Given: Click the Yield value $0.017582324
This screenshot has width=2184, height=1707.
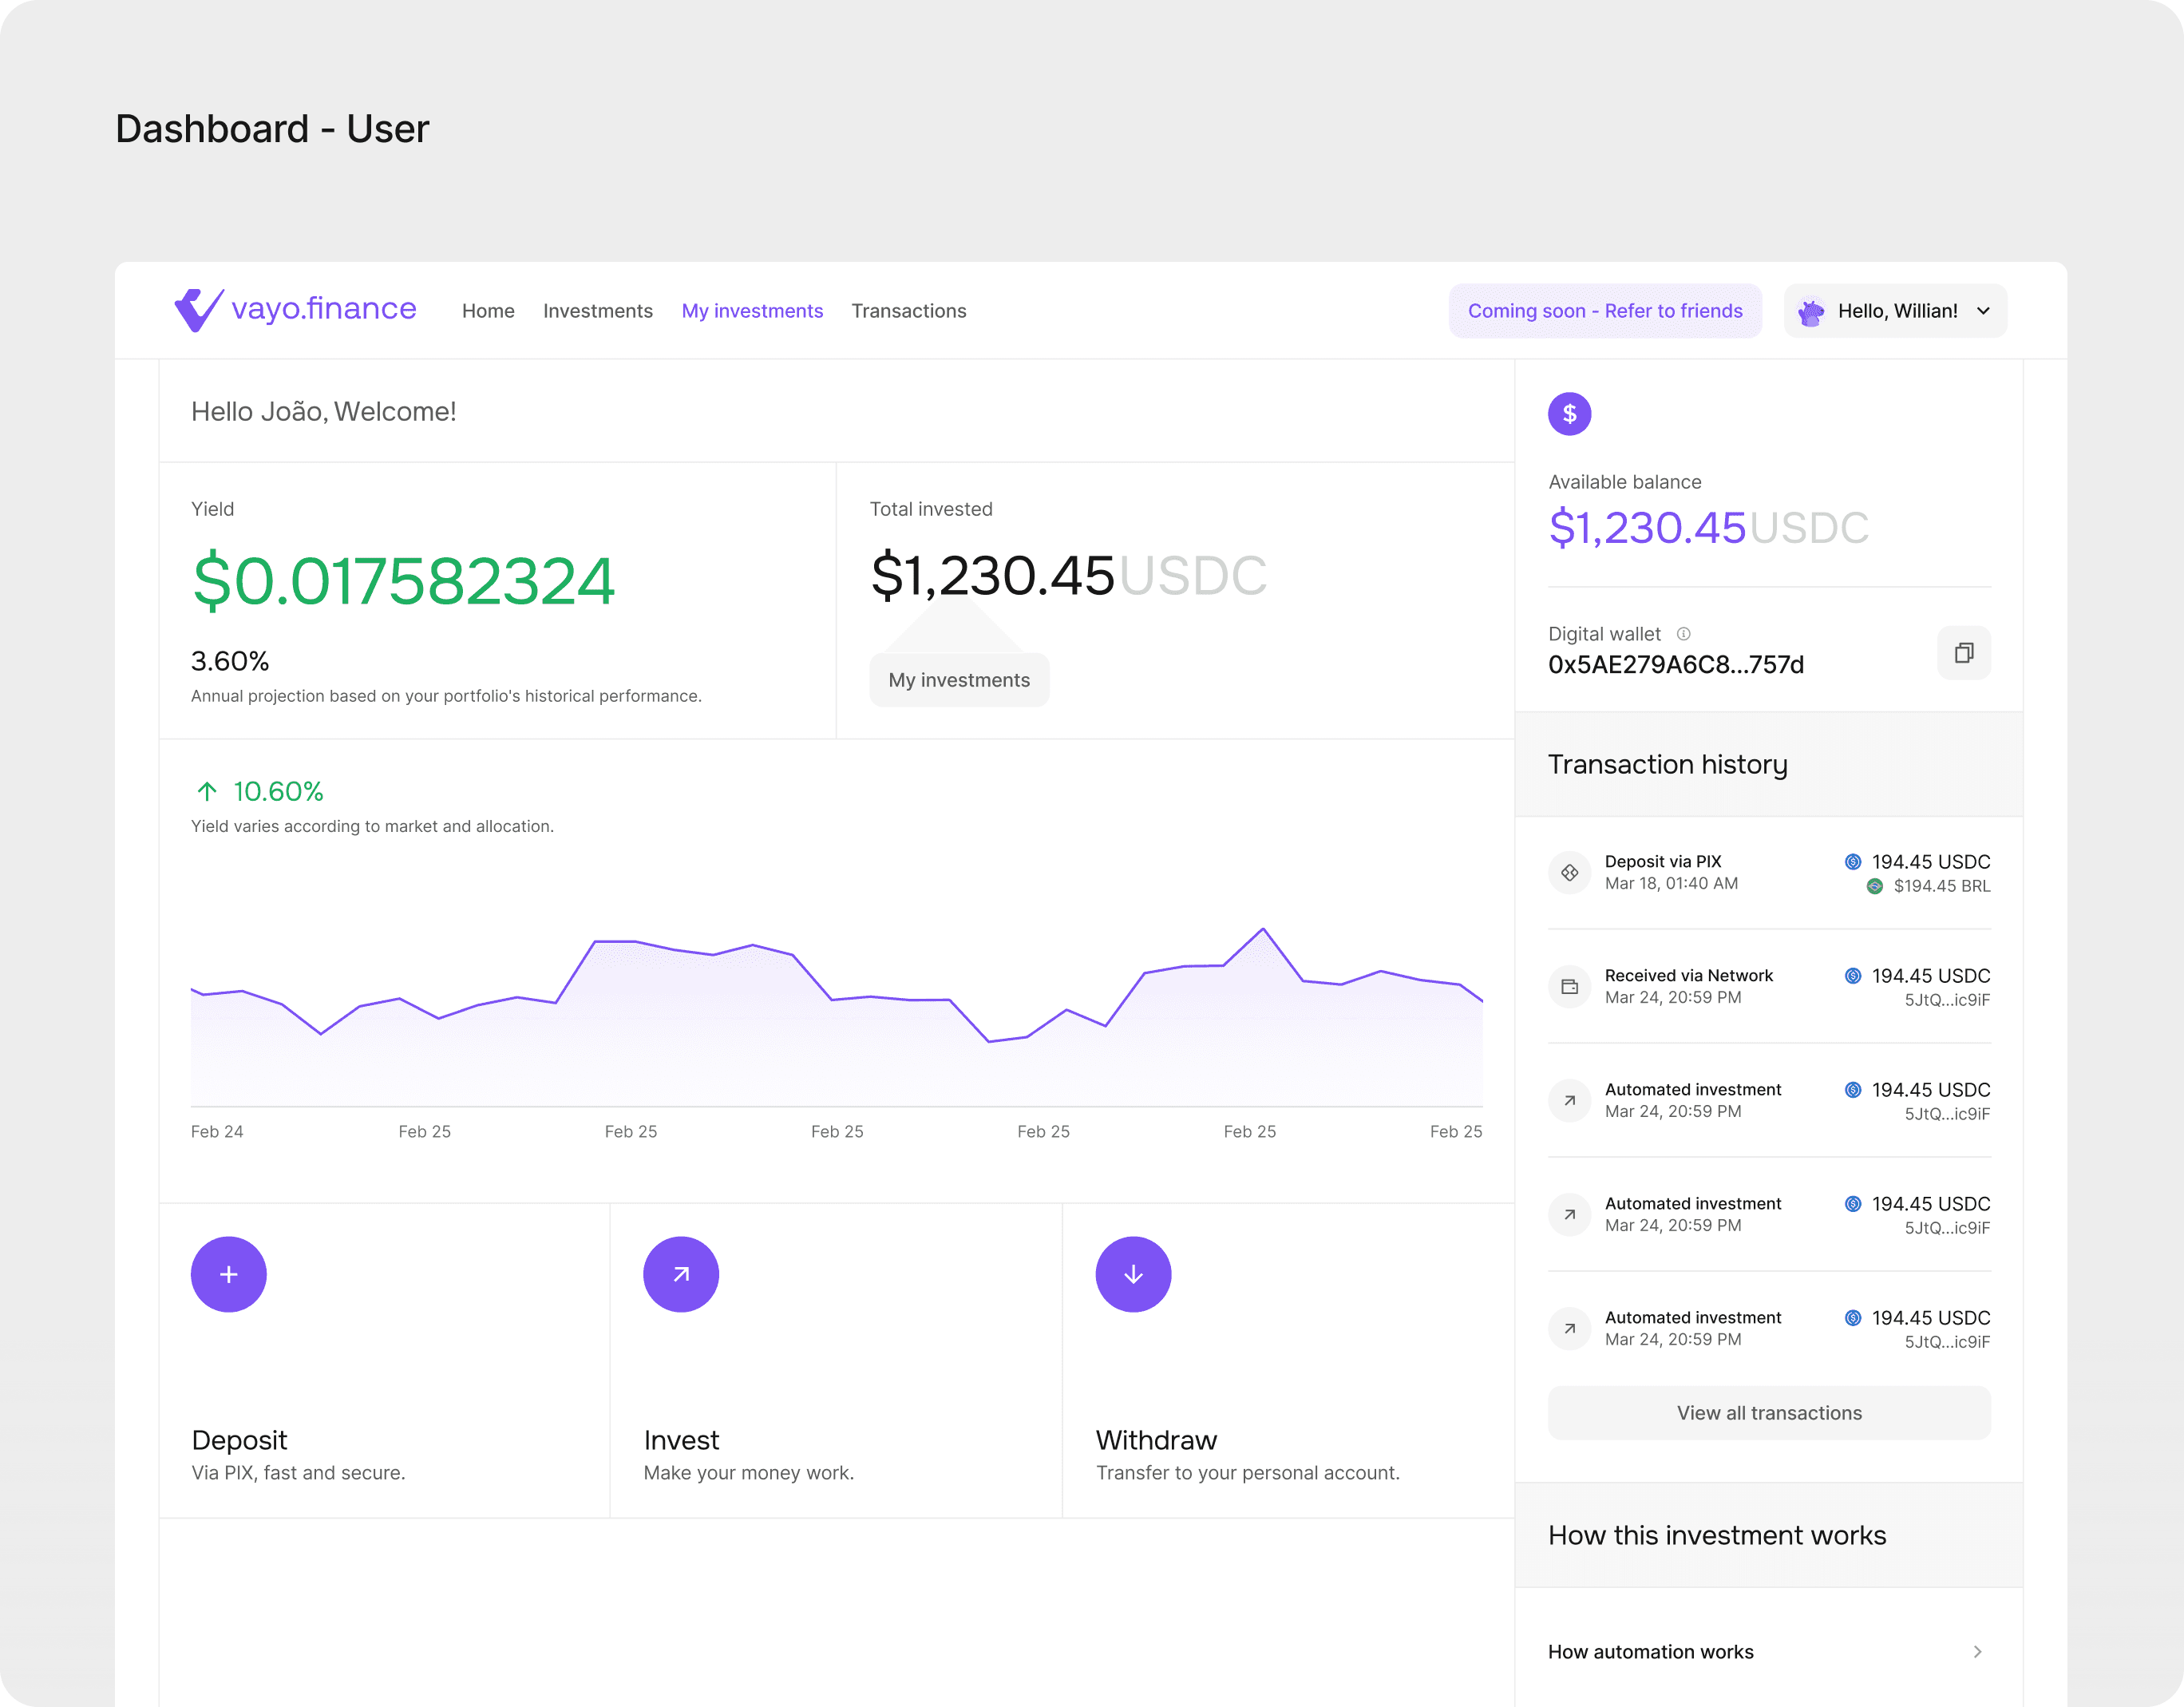Looking at the screenshot, I should coord(403,581).
